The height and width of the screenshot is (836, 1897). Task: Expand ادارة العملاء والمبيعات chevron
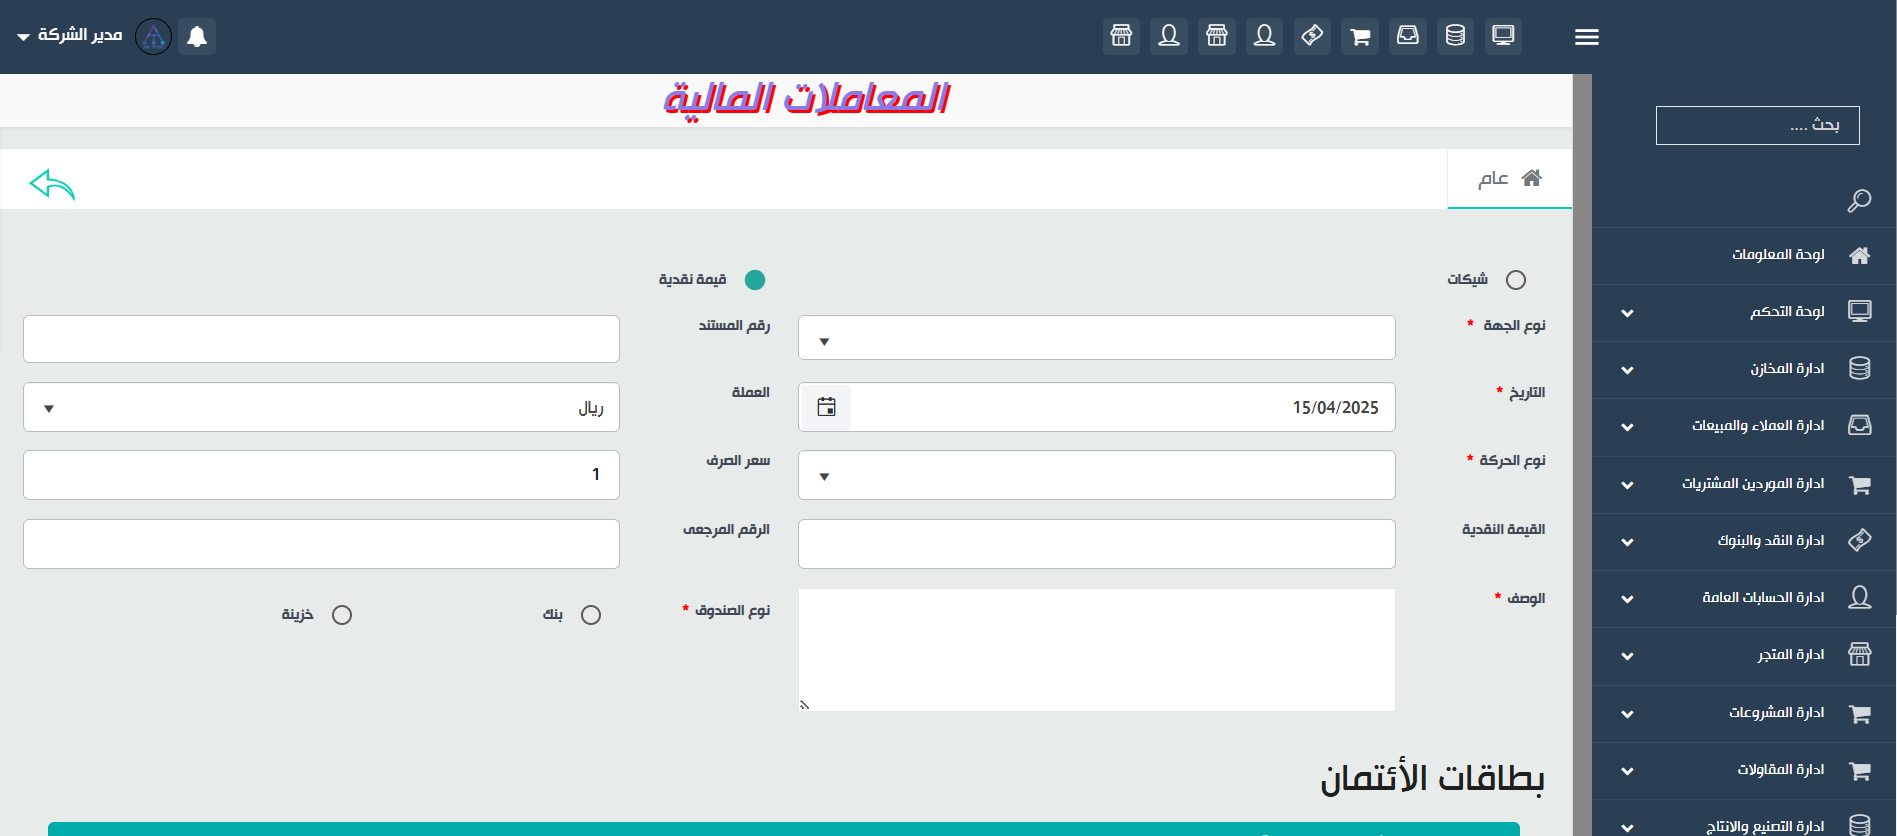[1627, 427]
